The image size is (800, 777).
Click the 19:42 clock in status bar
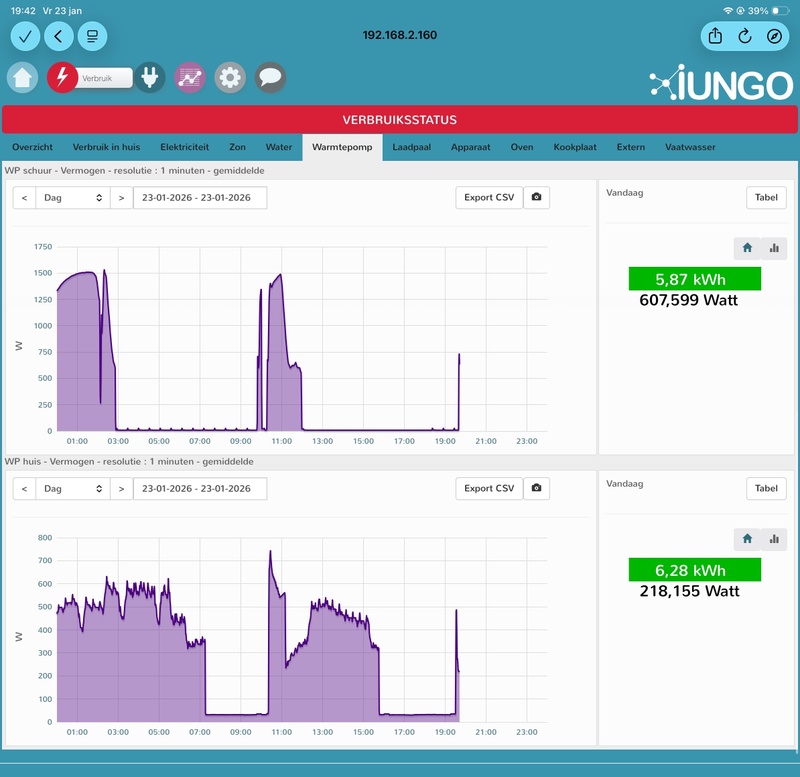pyautogui.click(x=23, y=11)
